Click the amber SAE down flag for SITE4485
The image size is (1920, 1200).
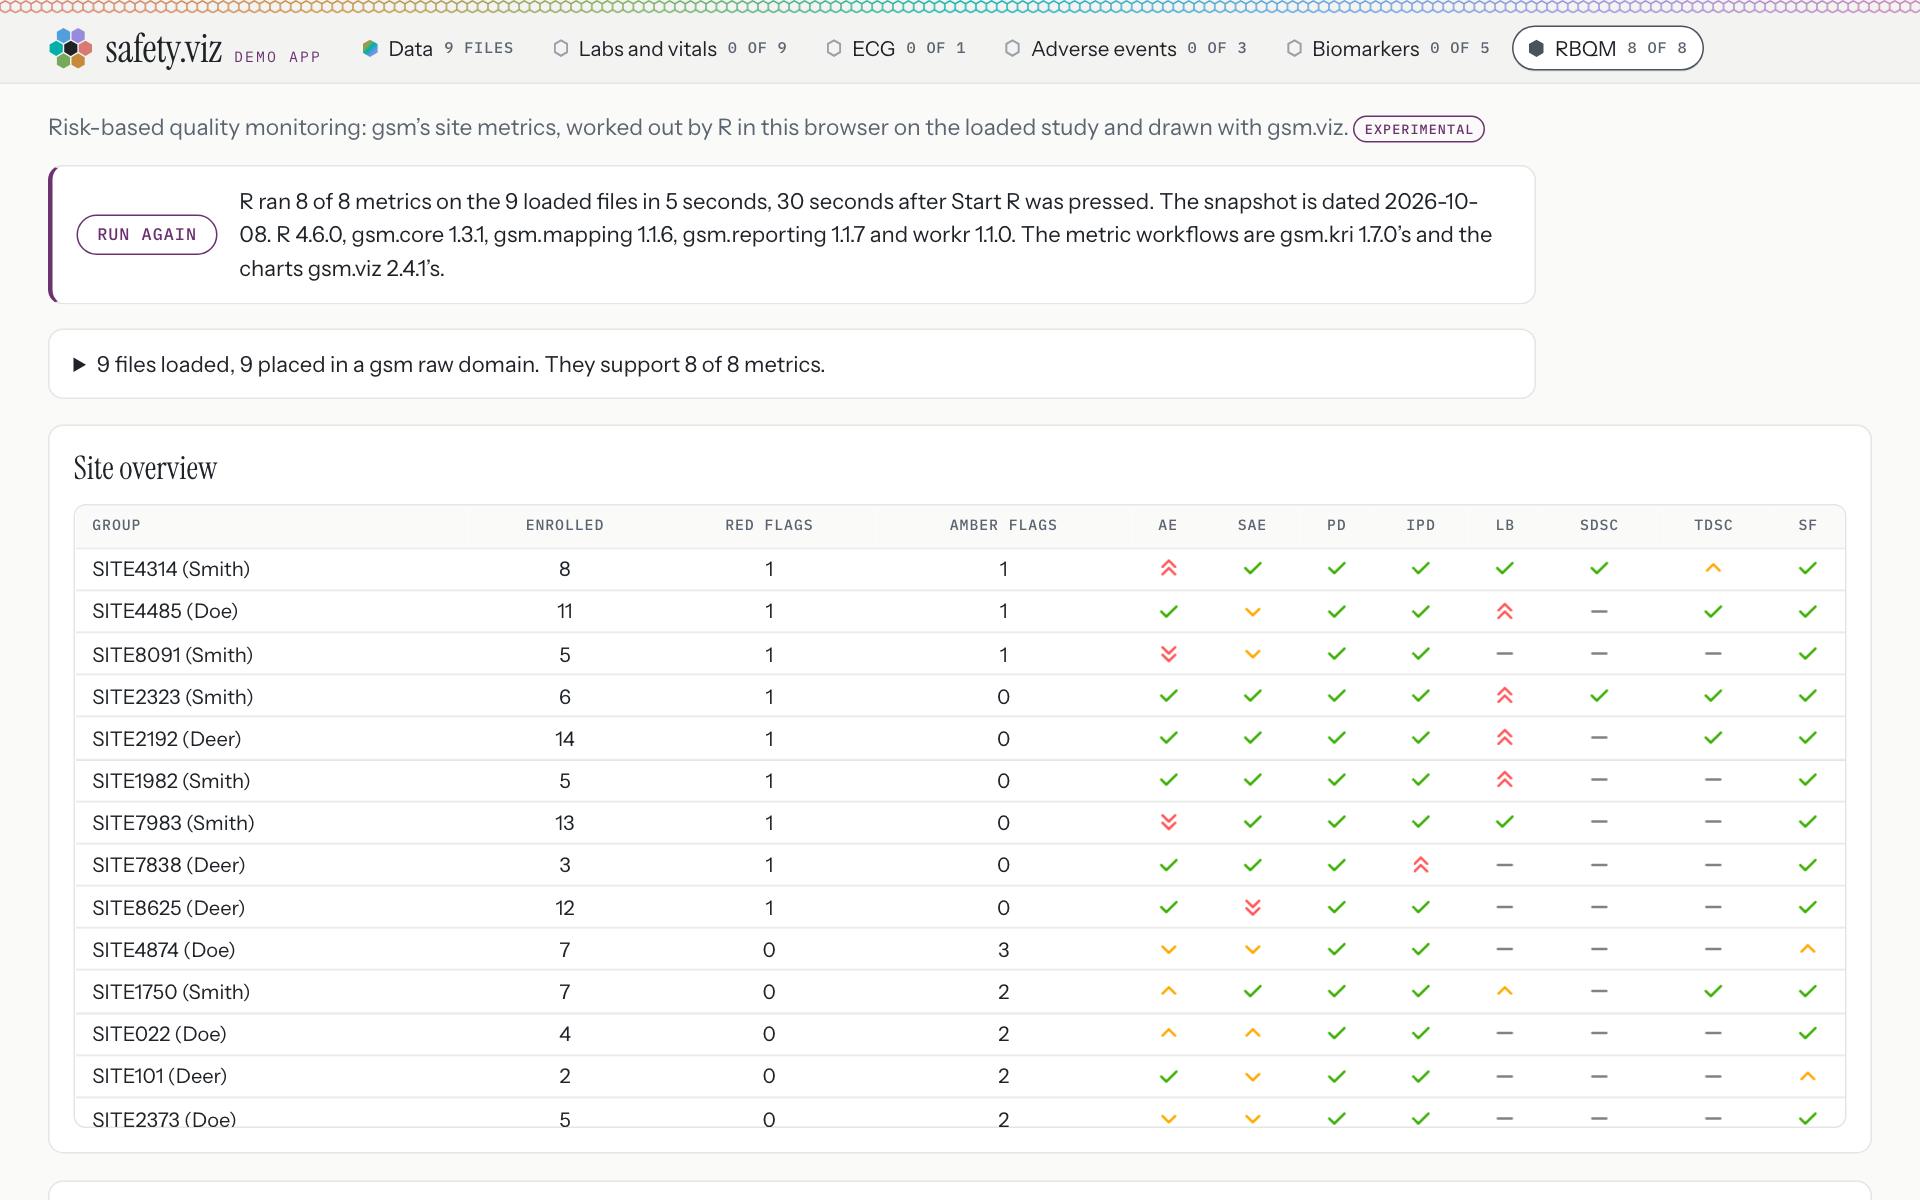coord(1252,612)
